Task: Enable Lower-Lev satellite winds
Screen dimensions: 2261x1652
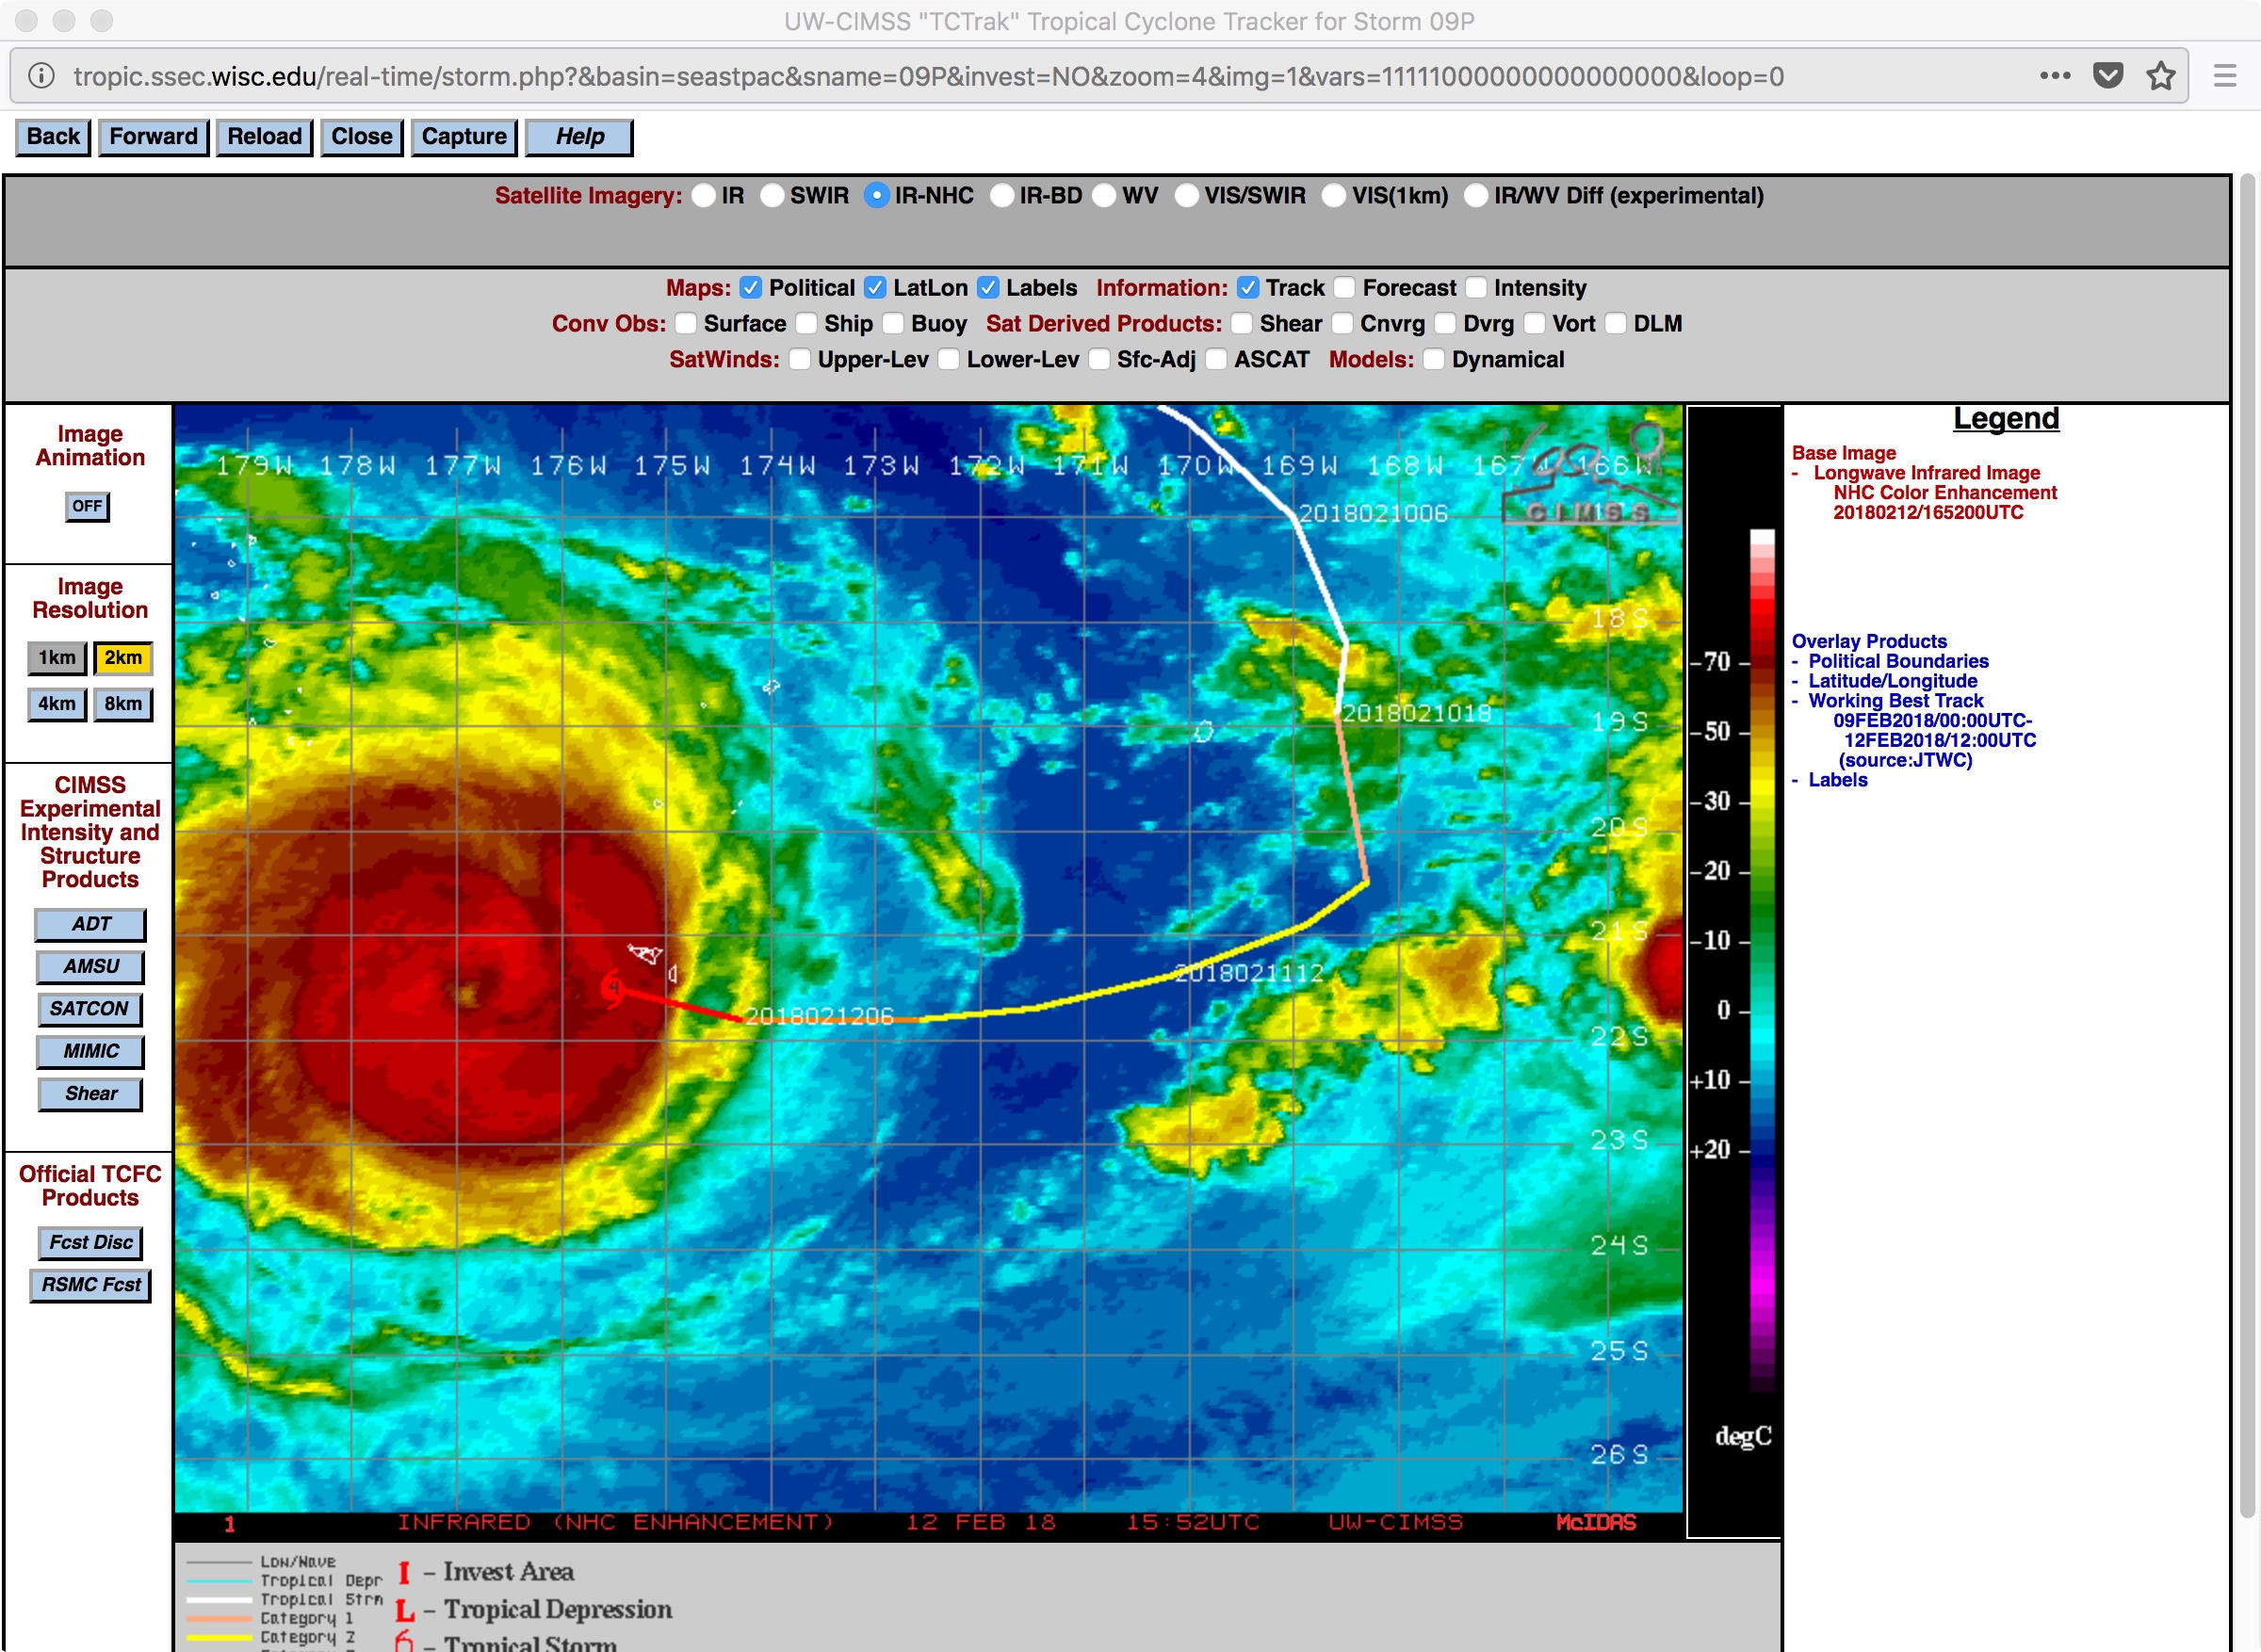Action: pos(949,360)
